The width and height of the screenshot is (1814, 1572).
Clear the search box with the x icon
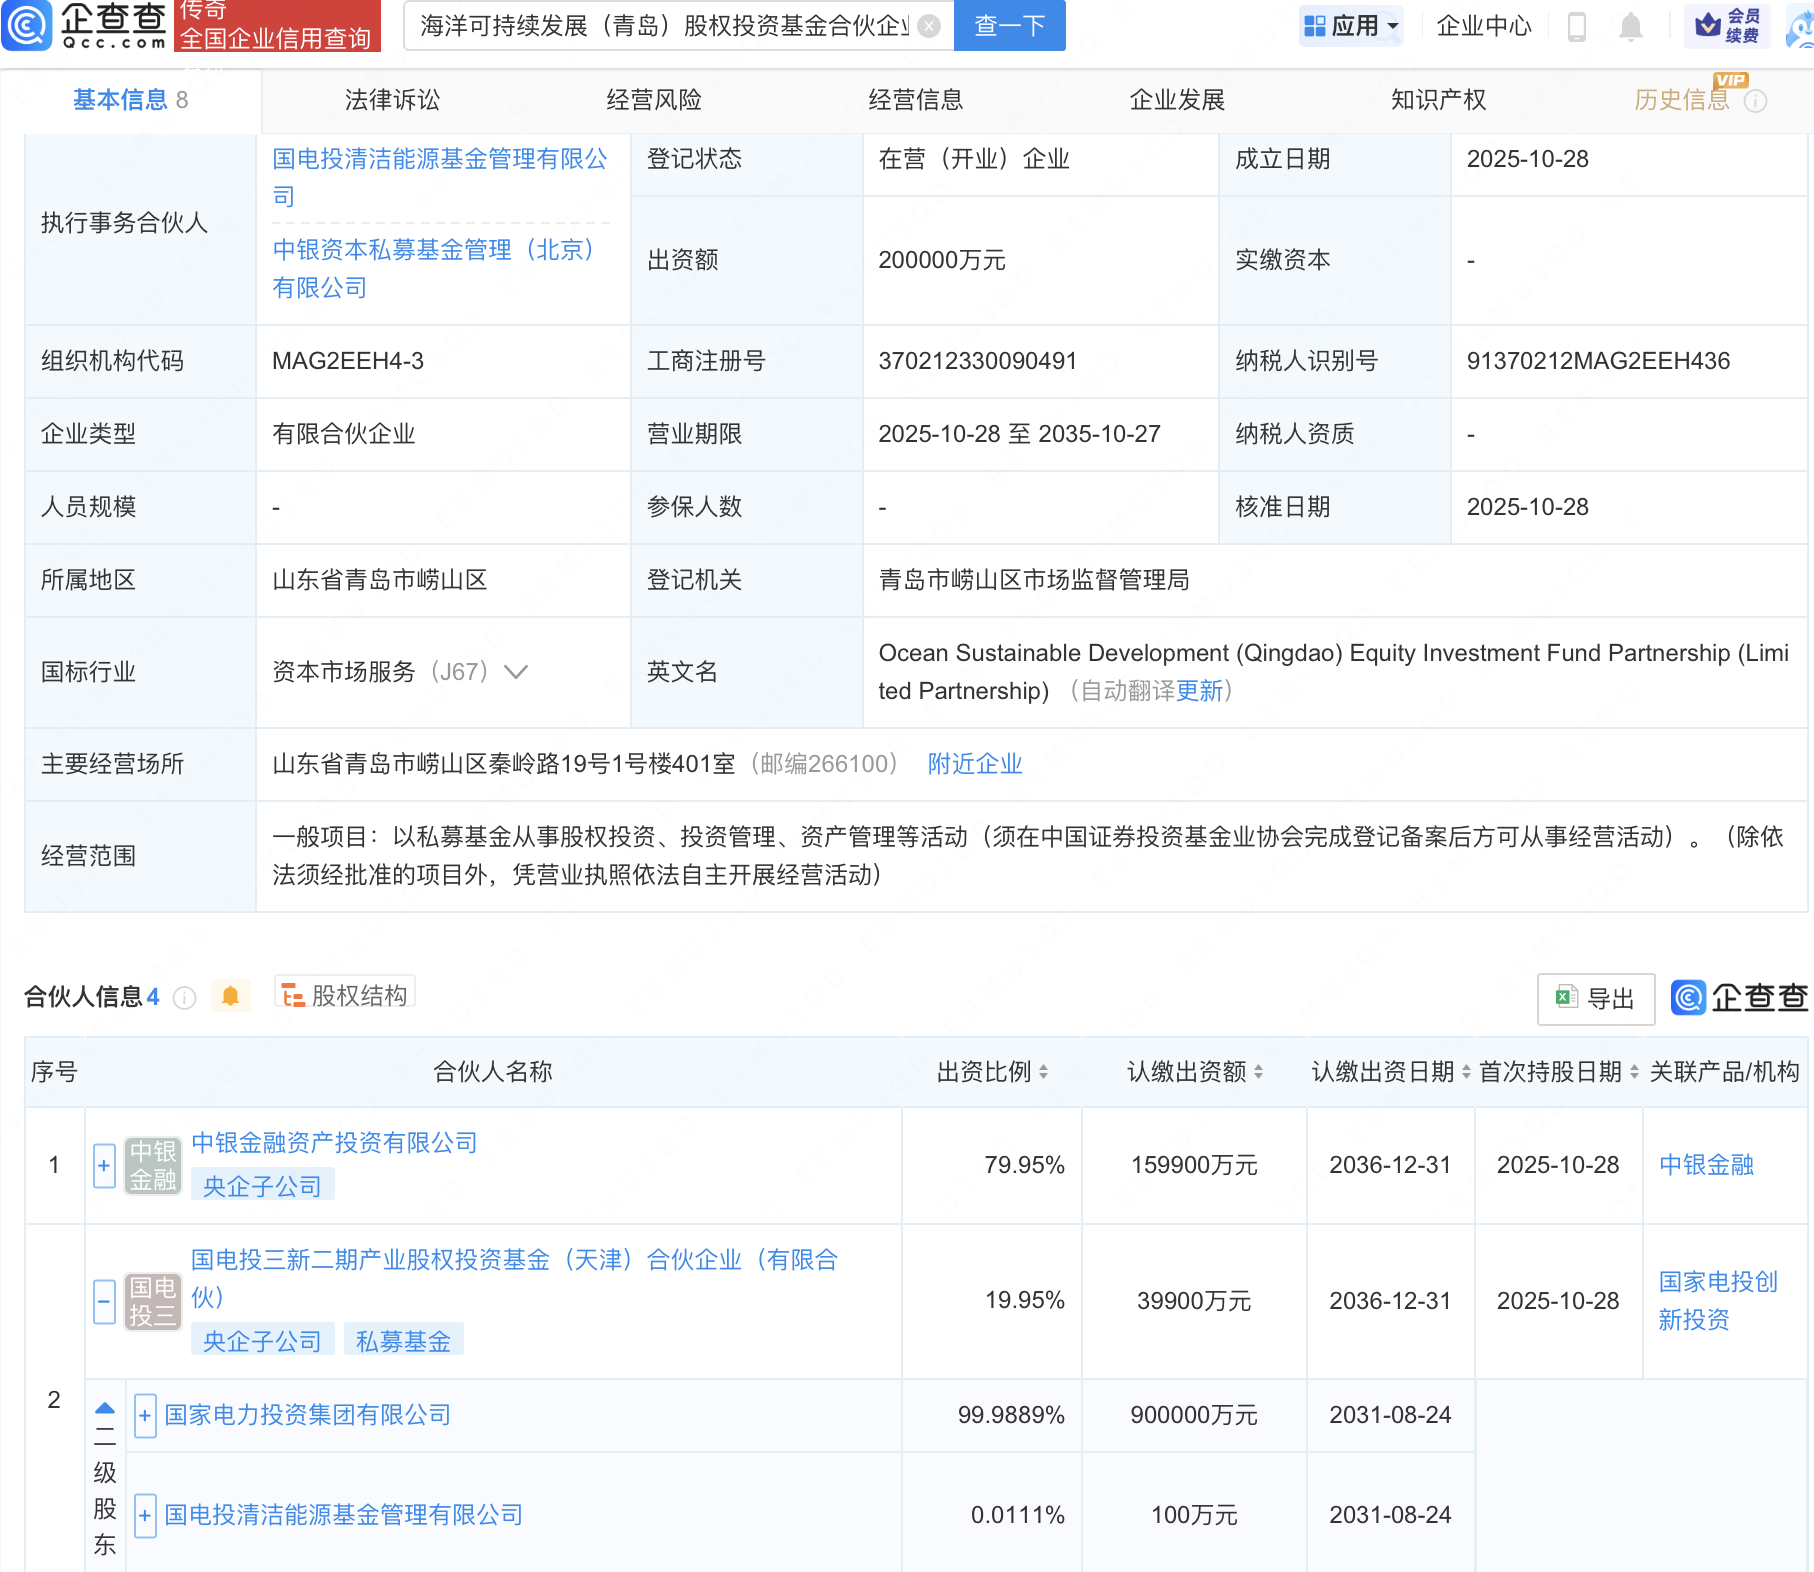click(928, 27)
